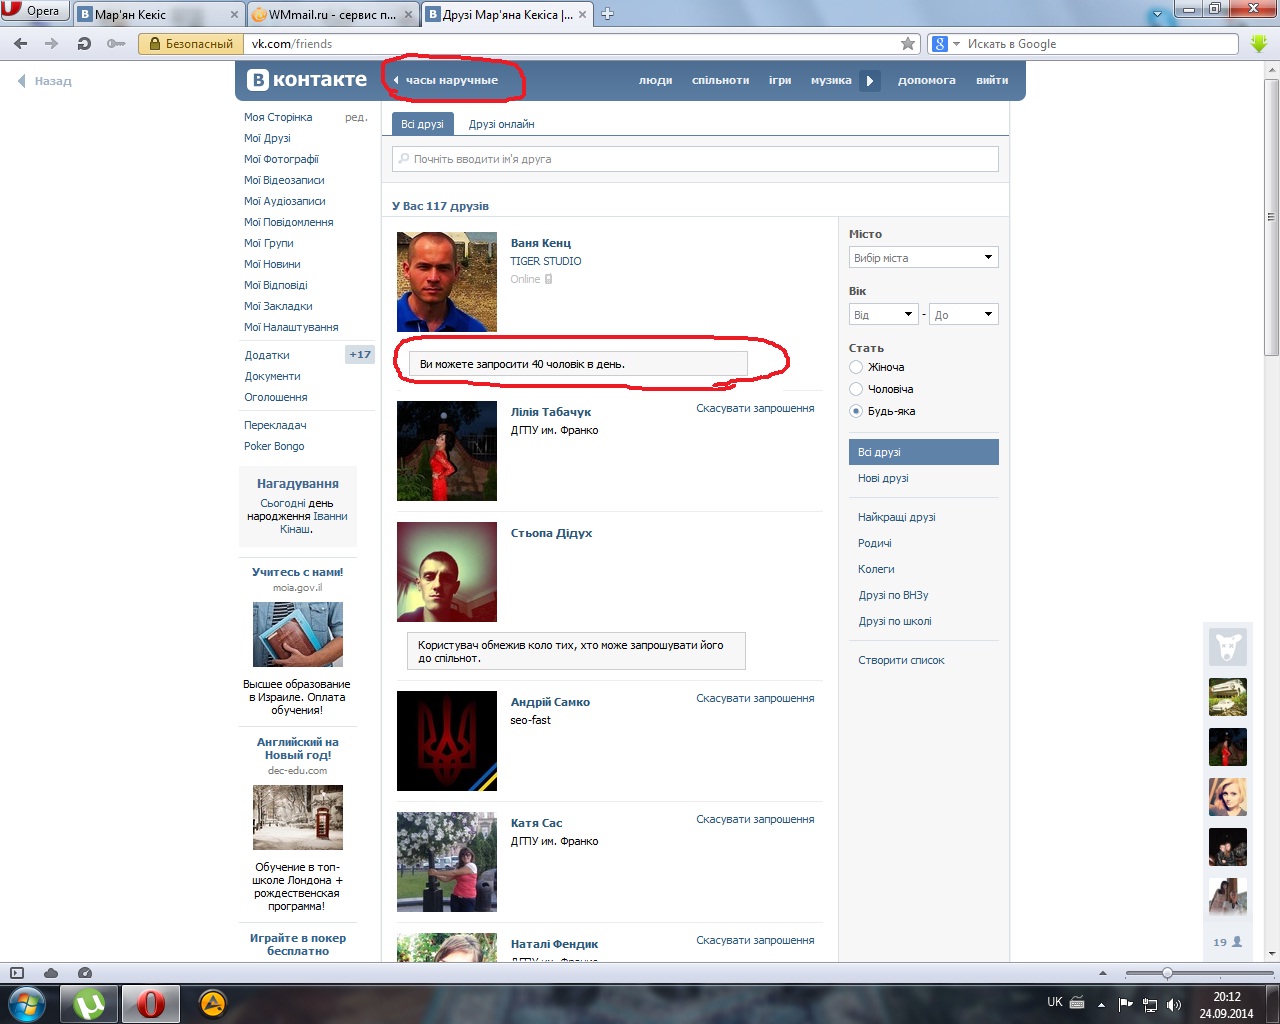1280x1024 pixels.
Task: Open a new tab with the plus icon
Action: point(607,14)
